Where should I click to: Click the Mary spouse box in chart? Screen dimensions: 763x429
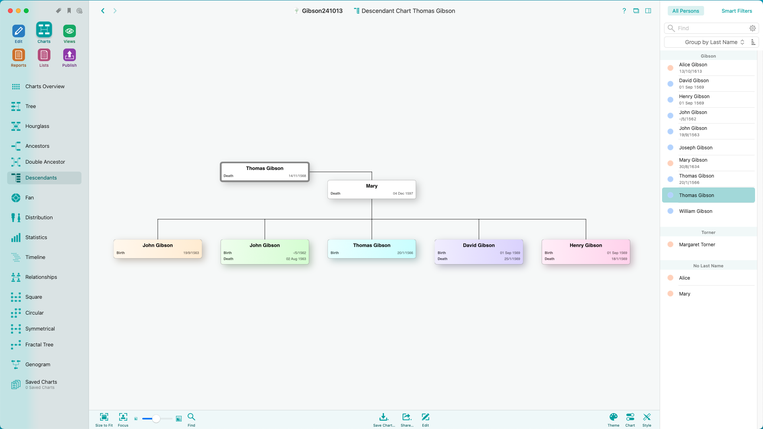click(x=372, y=190)
